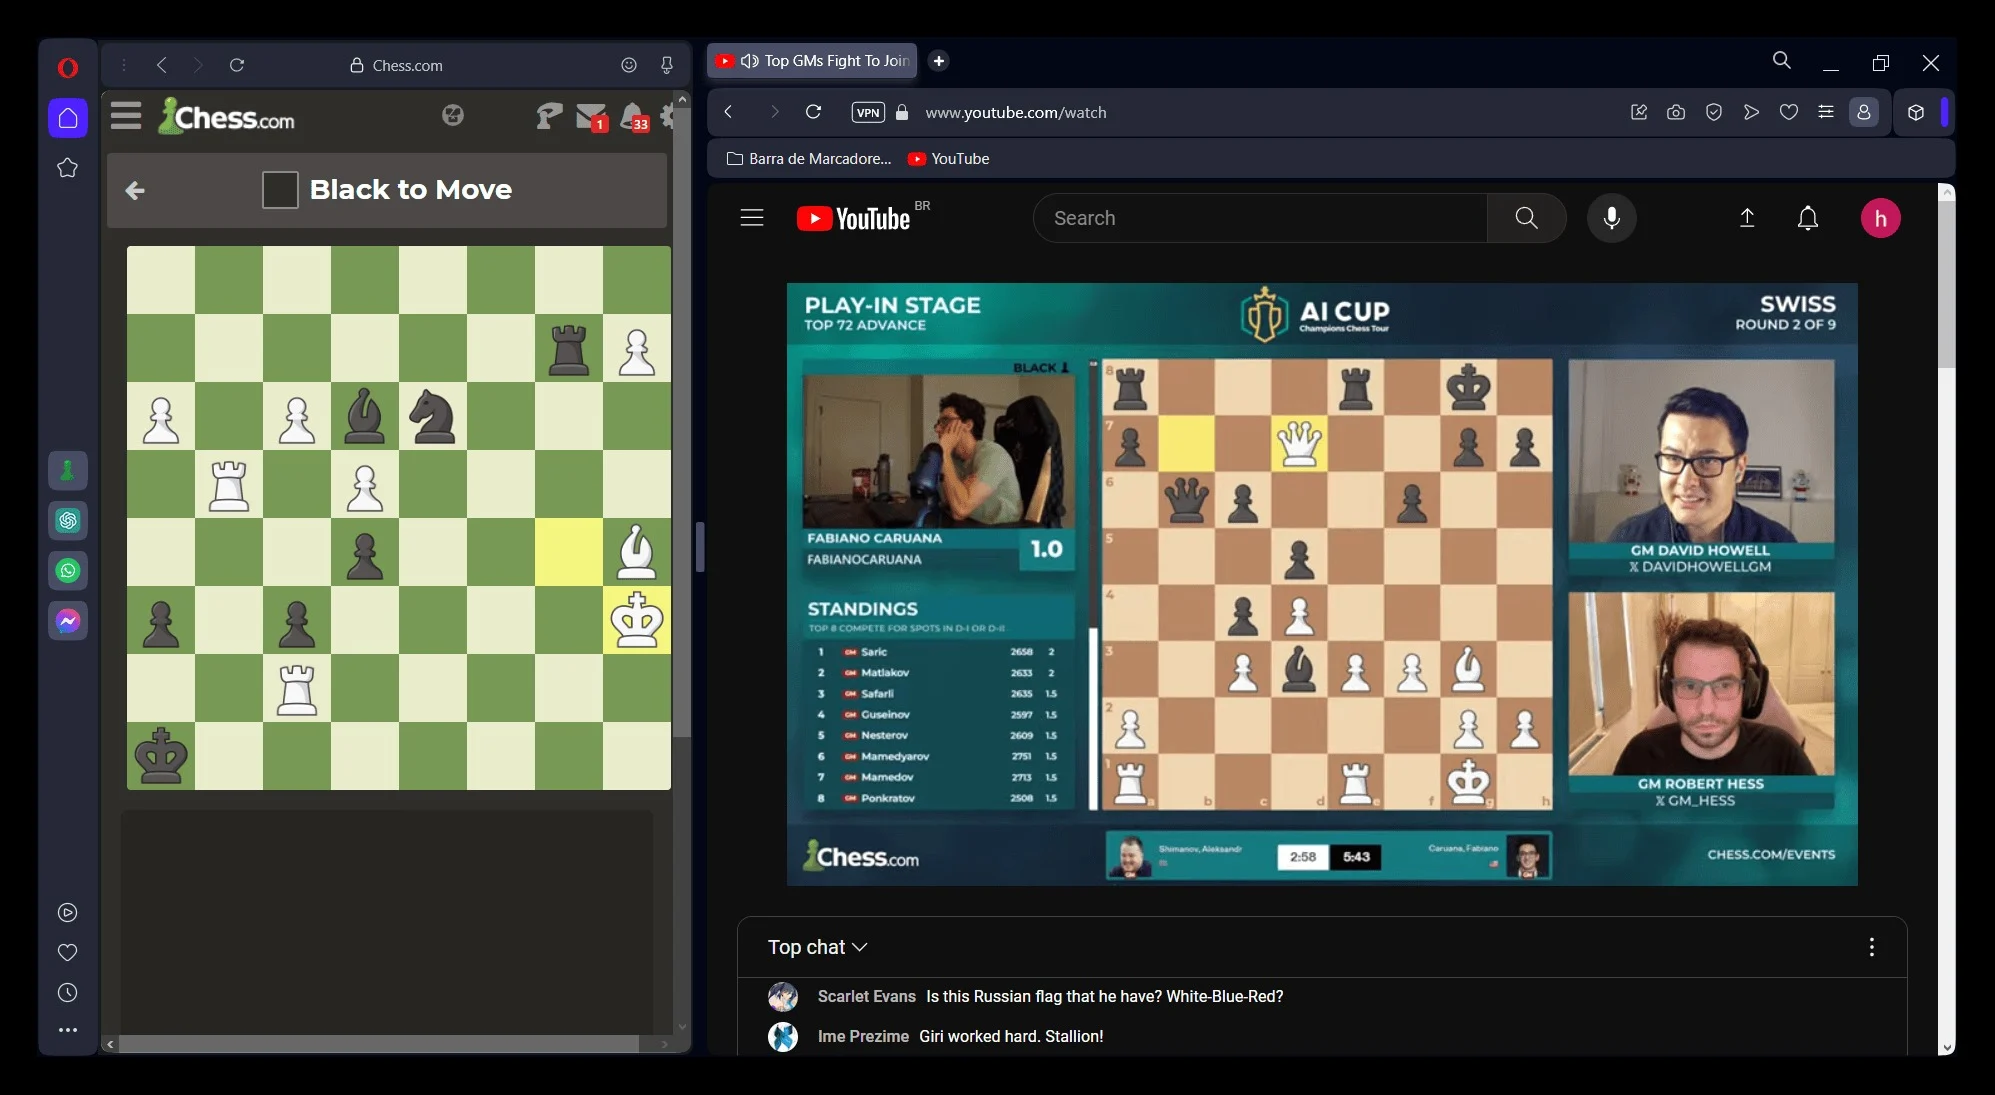Open ChatGPT sidebar icon in Opera
This screenshot has width=1995, height=1095.
click(68, 520)
